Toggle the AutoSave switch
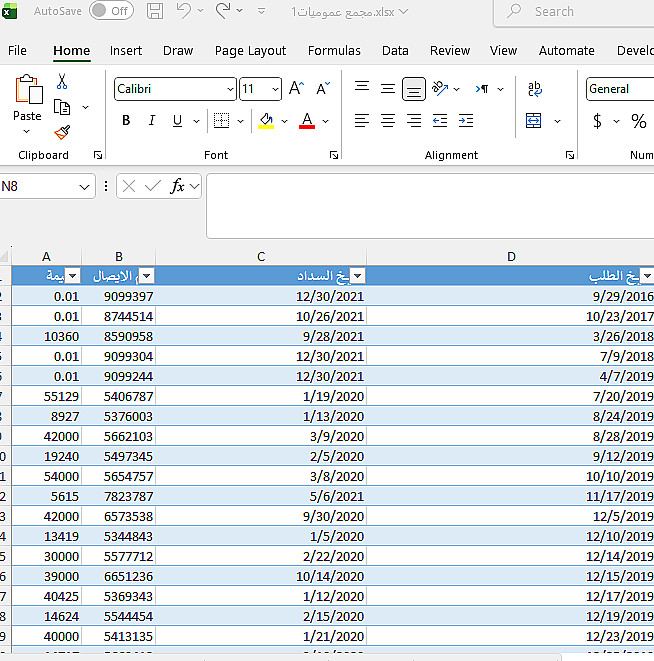 point(111,11)
